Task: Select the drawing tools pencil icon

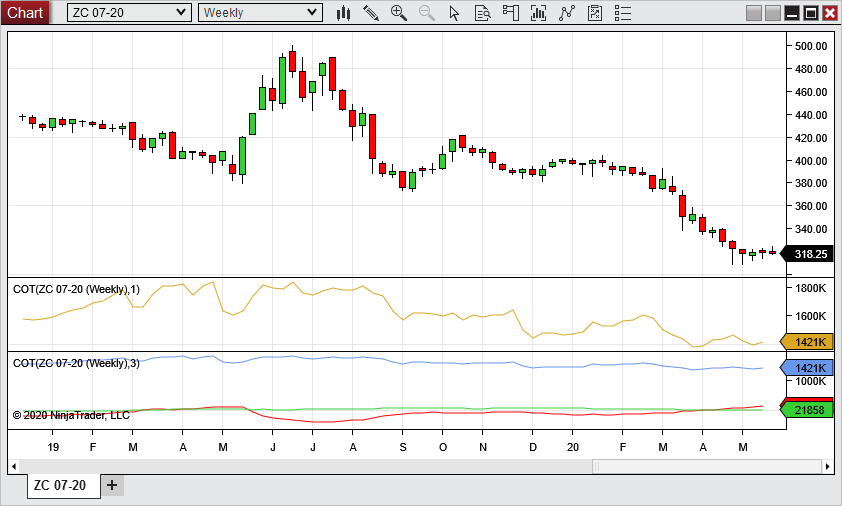Action: click(x=371, y=13)
